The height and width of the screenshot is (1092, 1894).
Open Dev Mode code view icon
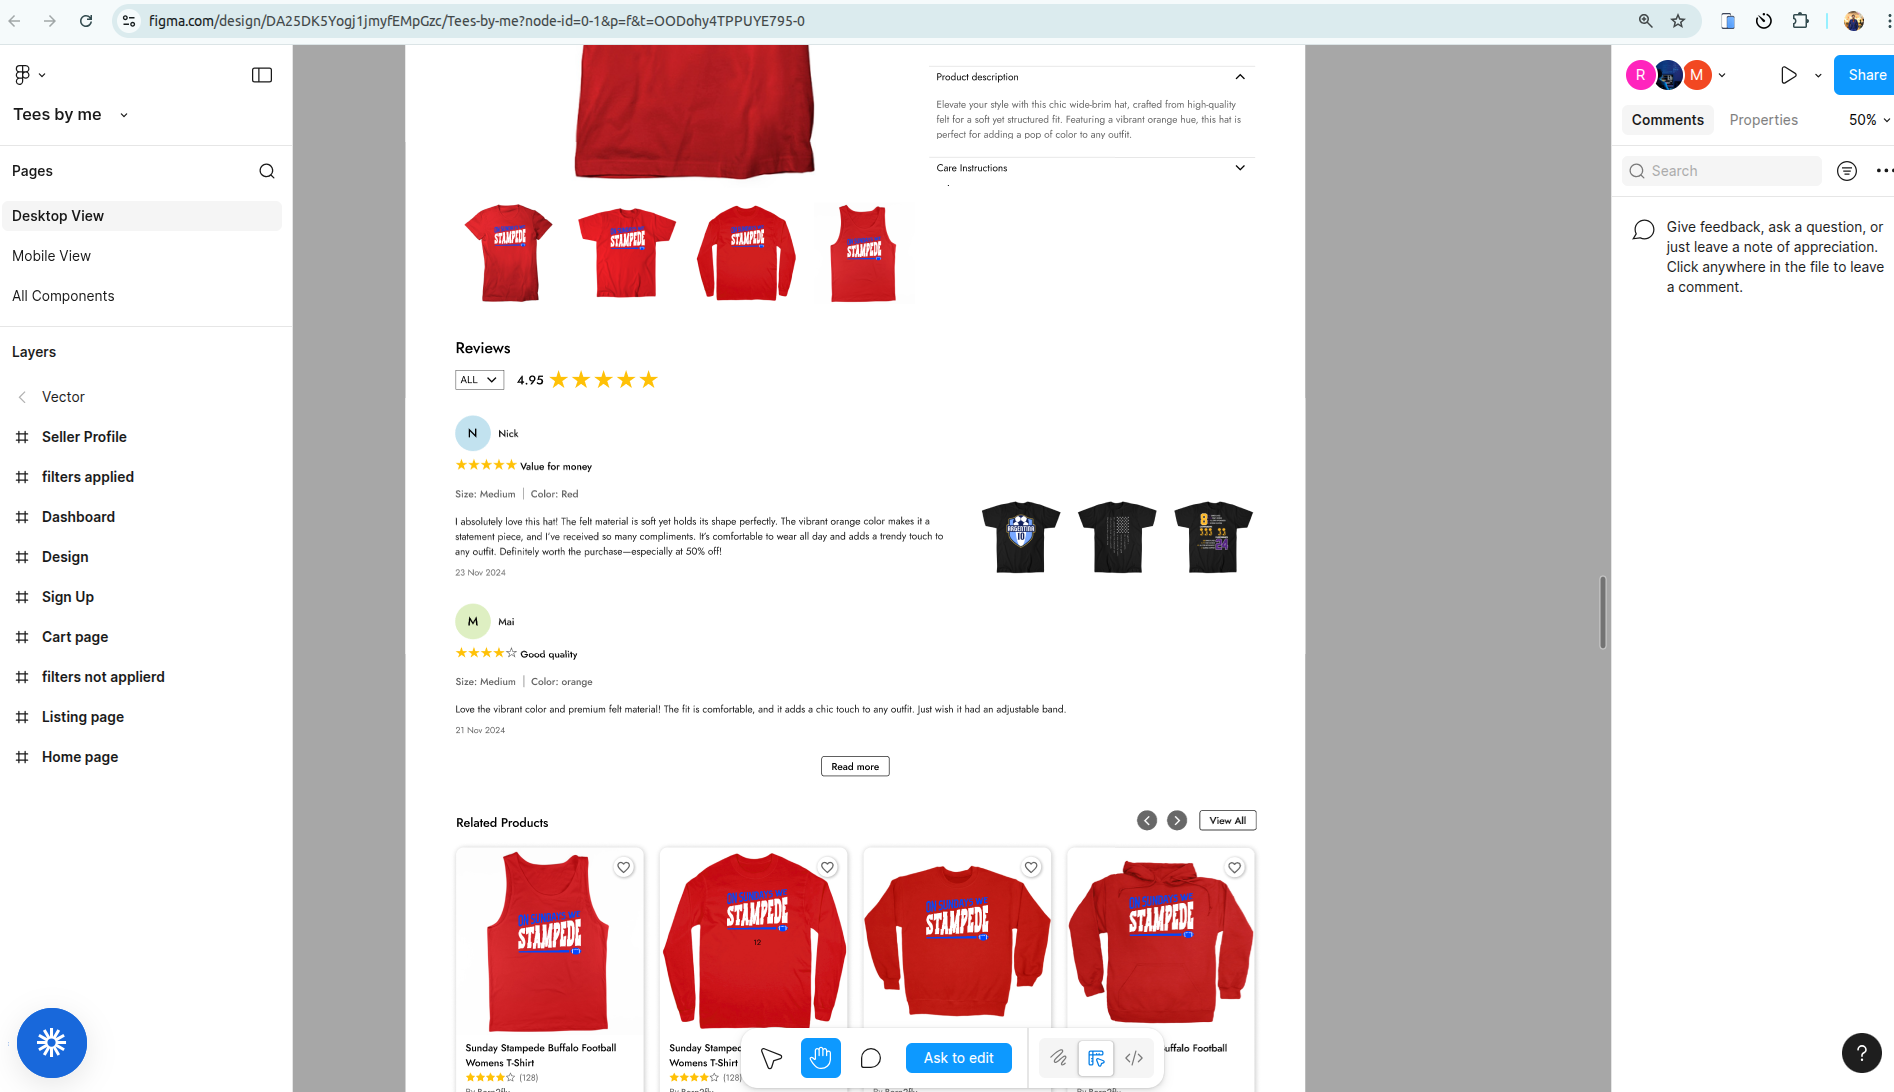(x=1134, y=1057)
